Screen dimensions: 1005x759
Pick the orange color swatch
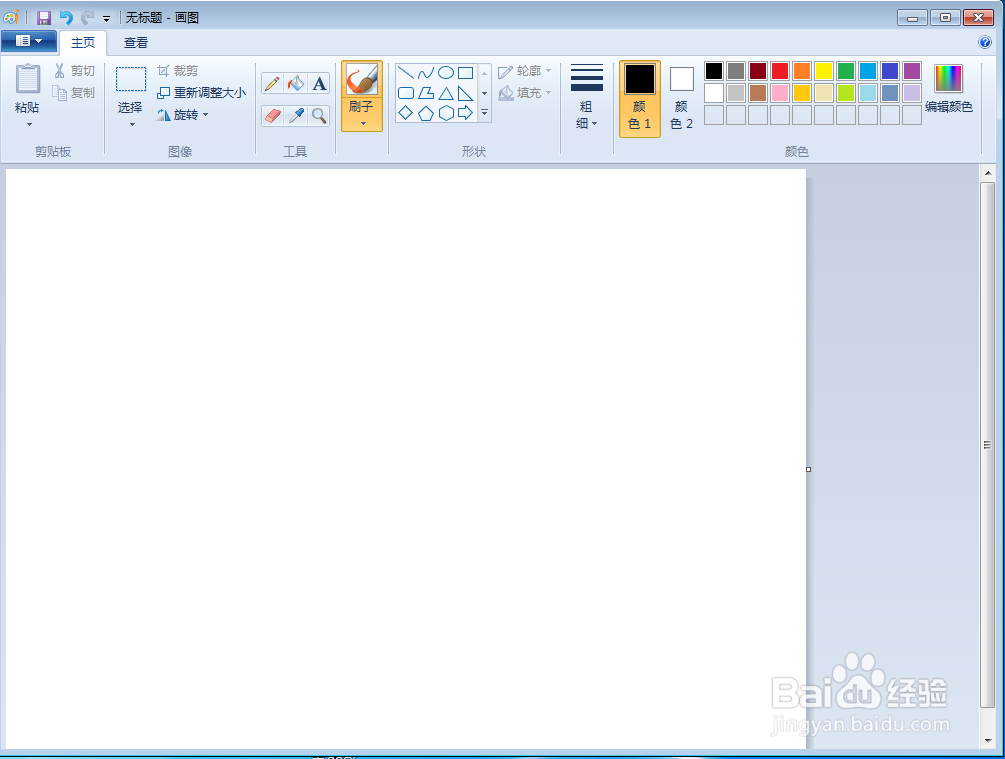[x=801, y=71]
